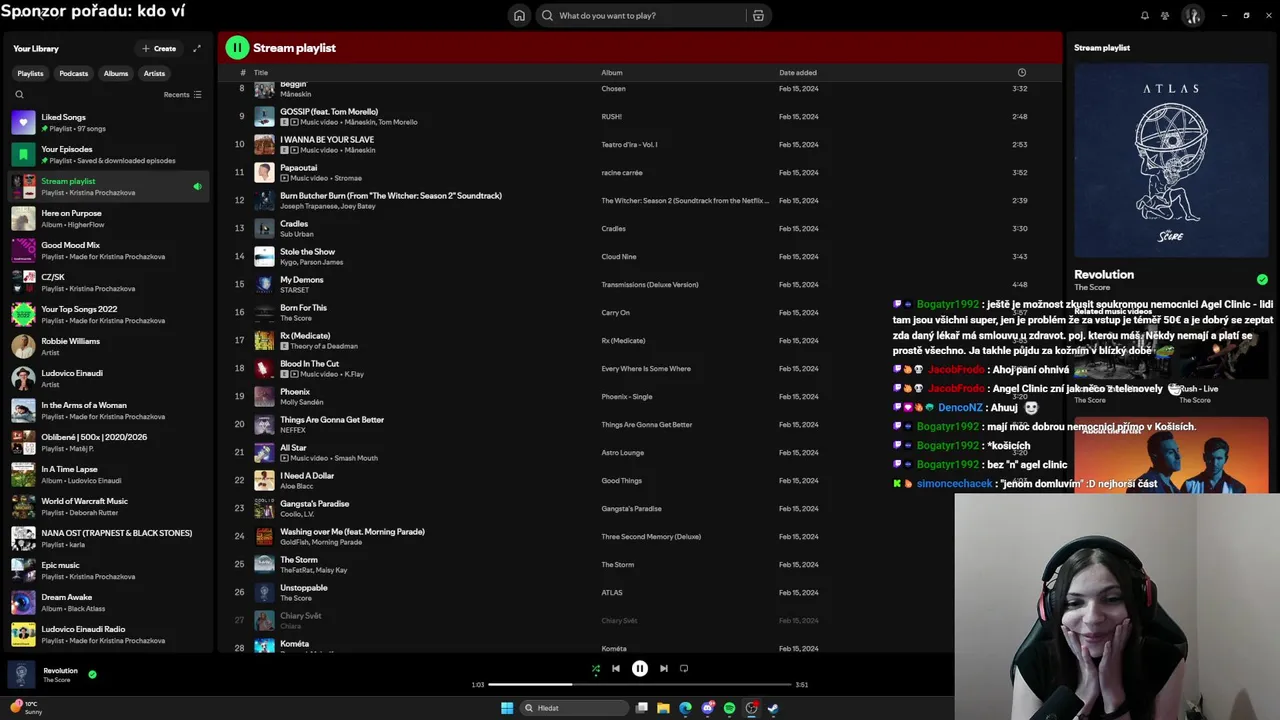
Task: Click now-playing cover art in bottom bar
Action: [x=22, y=675]
